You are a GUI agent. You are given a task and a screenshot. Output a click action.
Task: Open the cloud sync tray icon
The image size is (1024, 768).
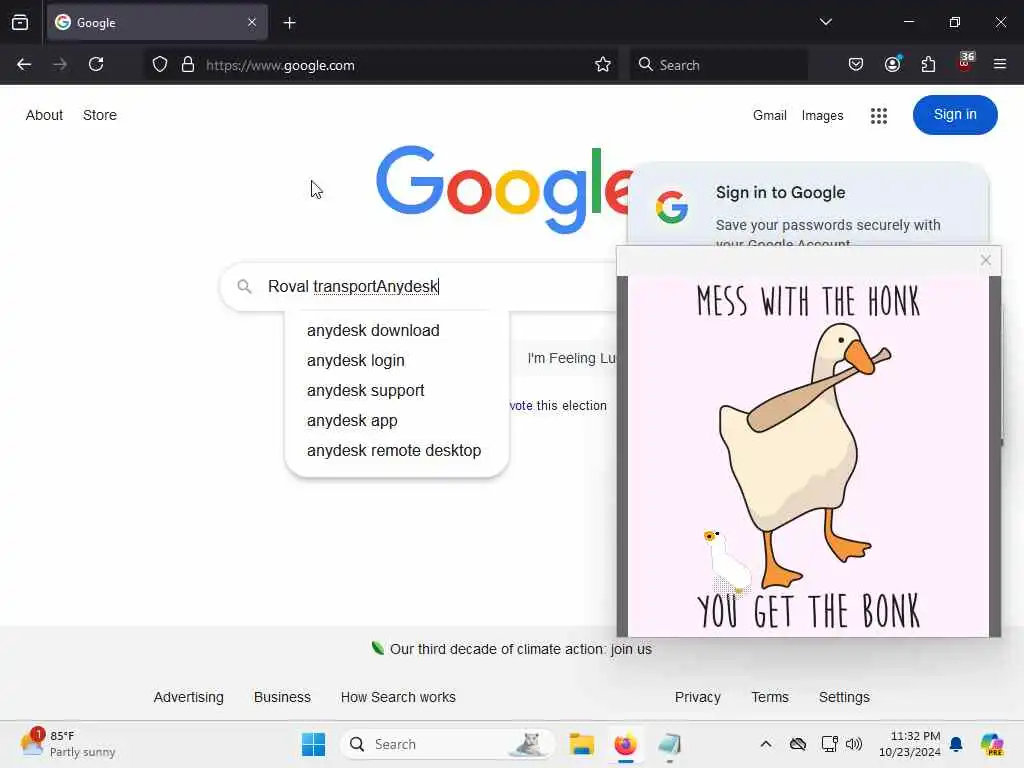point(797,744)
